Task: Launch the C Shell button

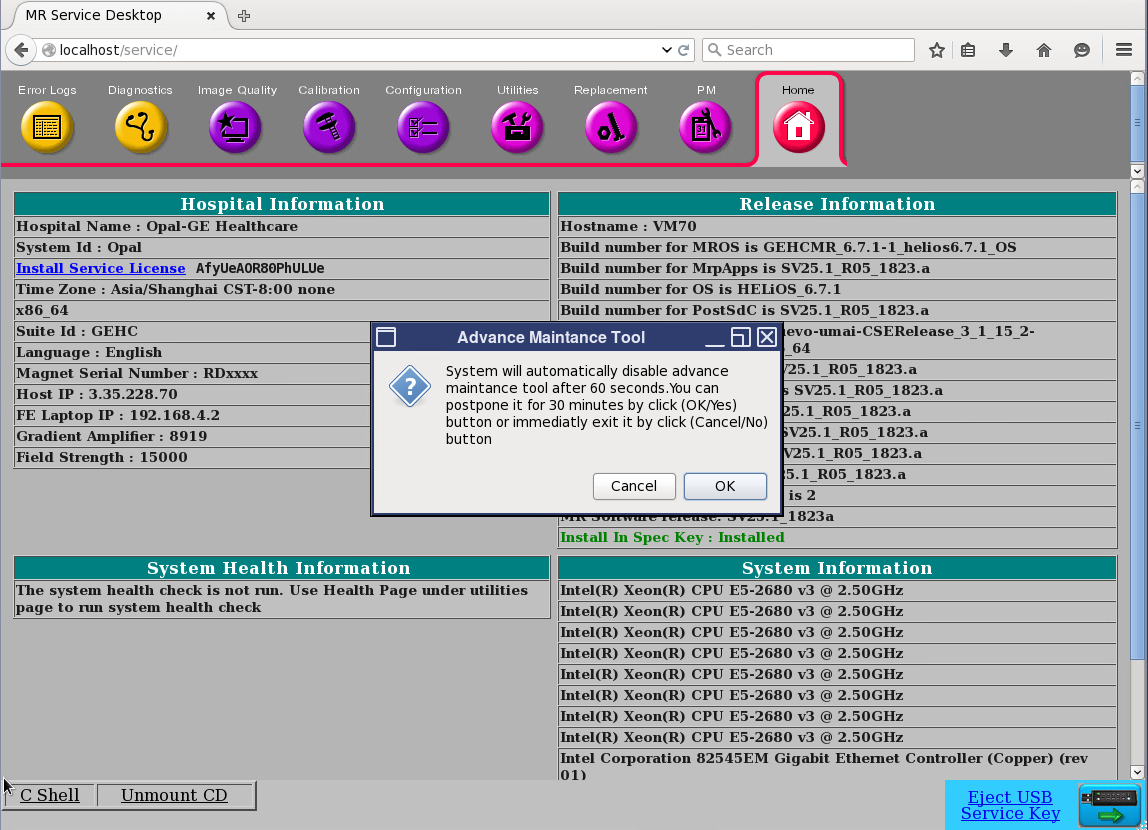Action: point(50,796)
